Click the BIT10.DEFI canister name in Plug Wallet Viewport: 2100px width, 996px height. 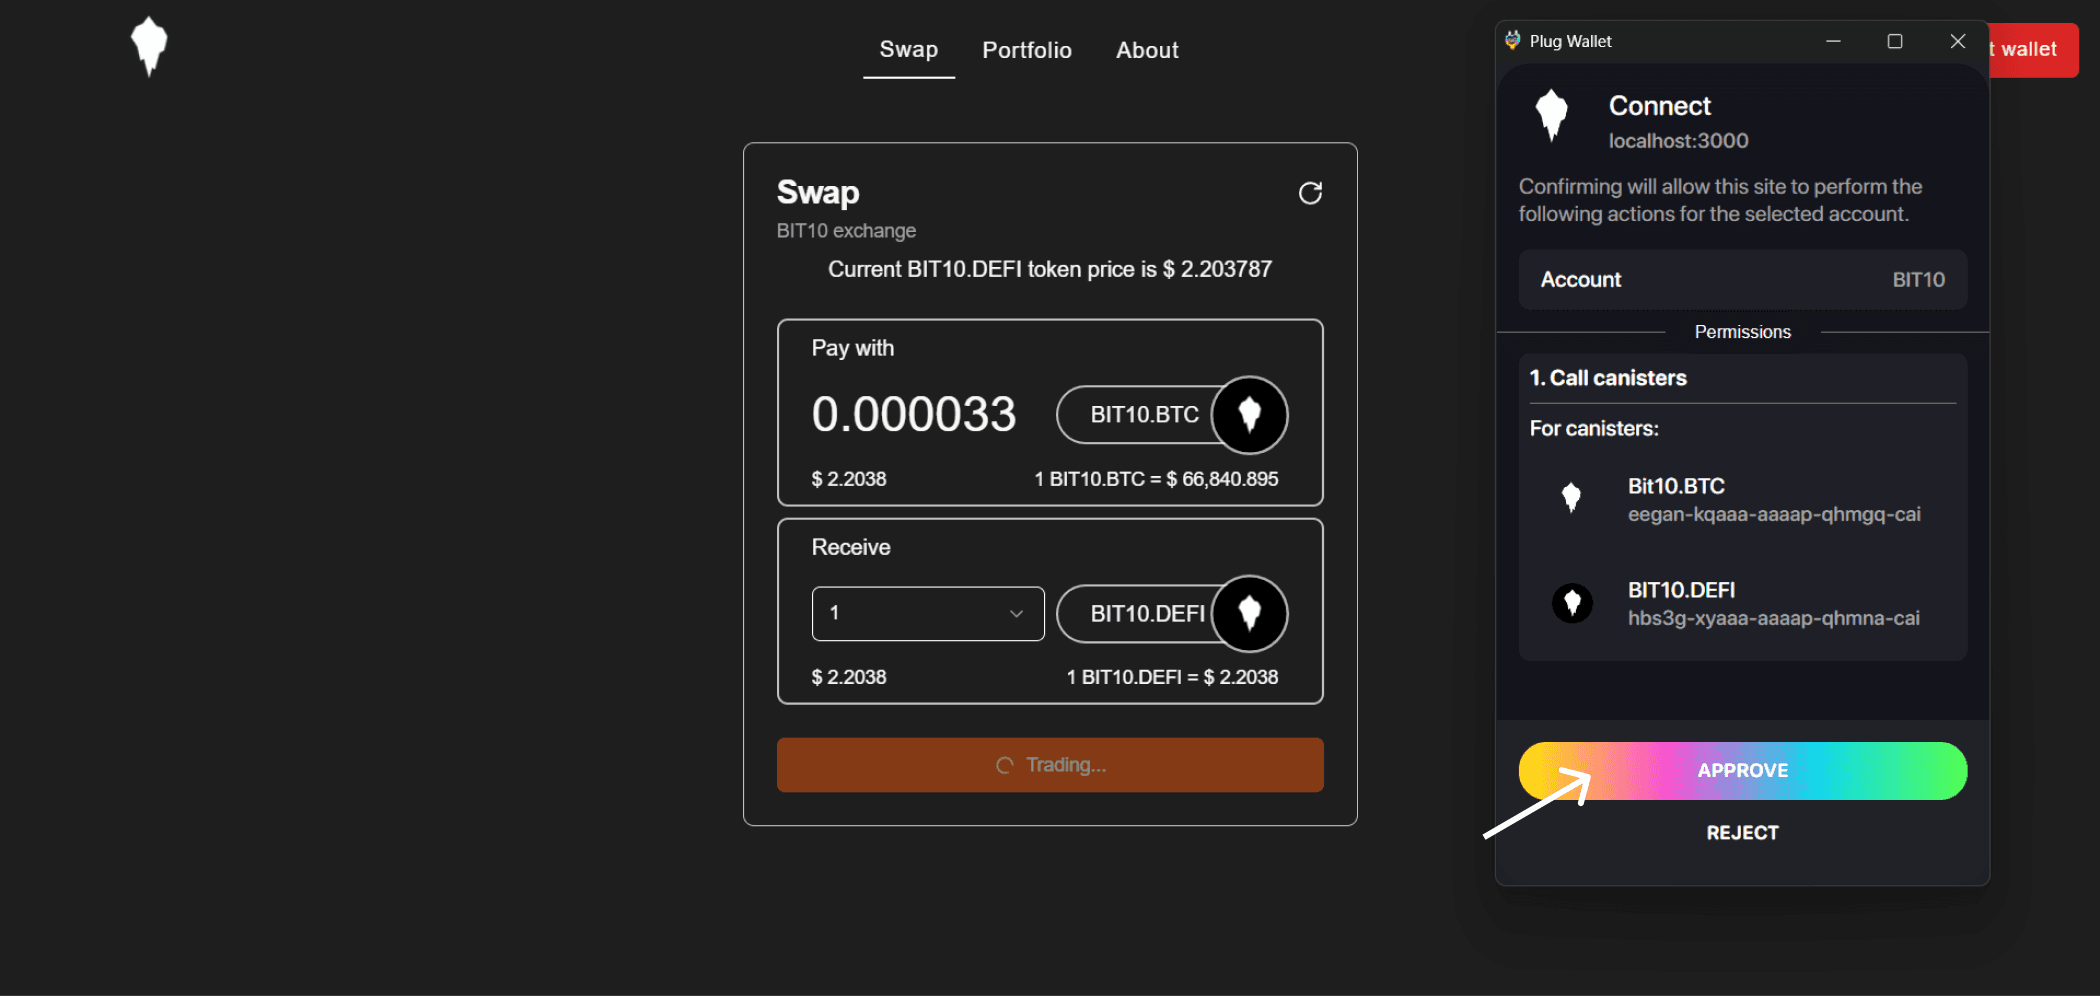click(1681, 590)
